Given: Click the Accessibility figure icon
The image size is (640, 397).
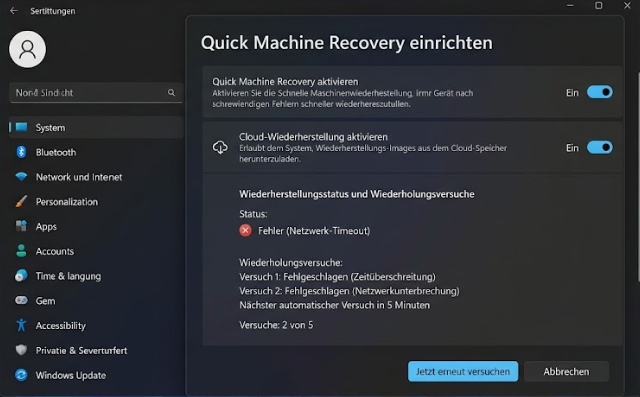Looking at the screenshot, I should pos(21,325).
